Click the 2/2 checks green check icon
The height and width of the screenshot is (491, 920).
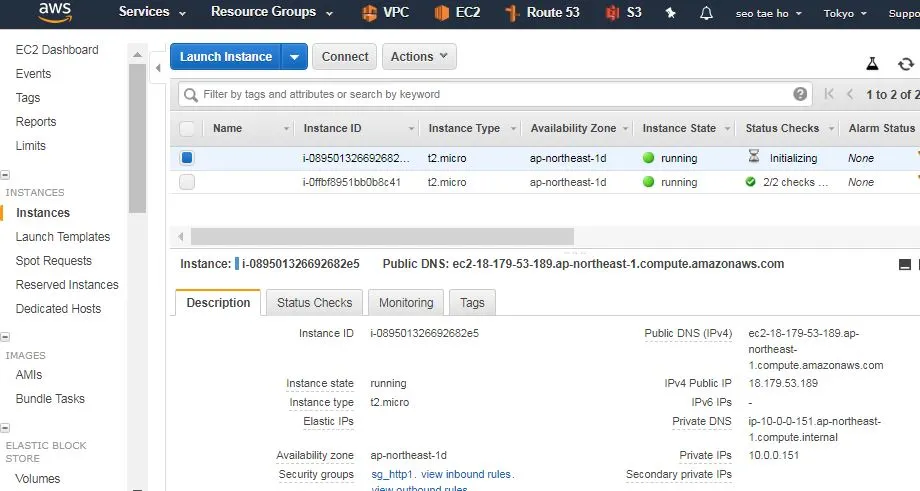pyautogui.click(x=750, y=182)
